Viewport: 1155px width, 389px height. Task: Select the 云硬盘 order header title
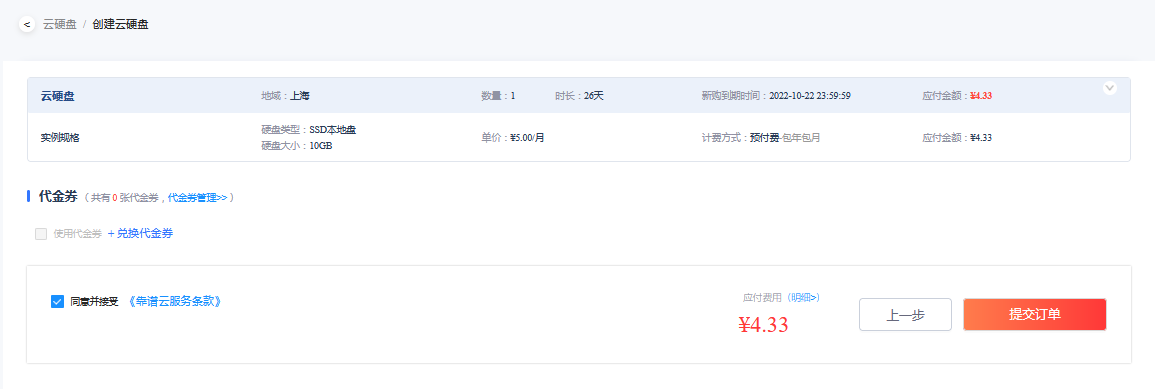point(57,96)
